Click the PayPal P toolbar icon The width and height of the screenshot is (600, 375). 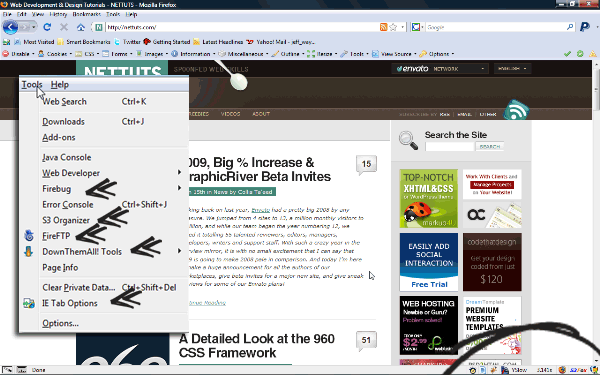585,27
